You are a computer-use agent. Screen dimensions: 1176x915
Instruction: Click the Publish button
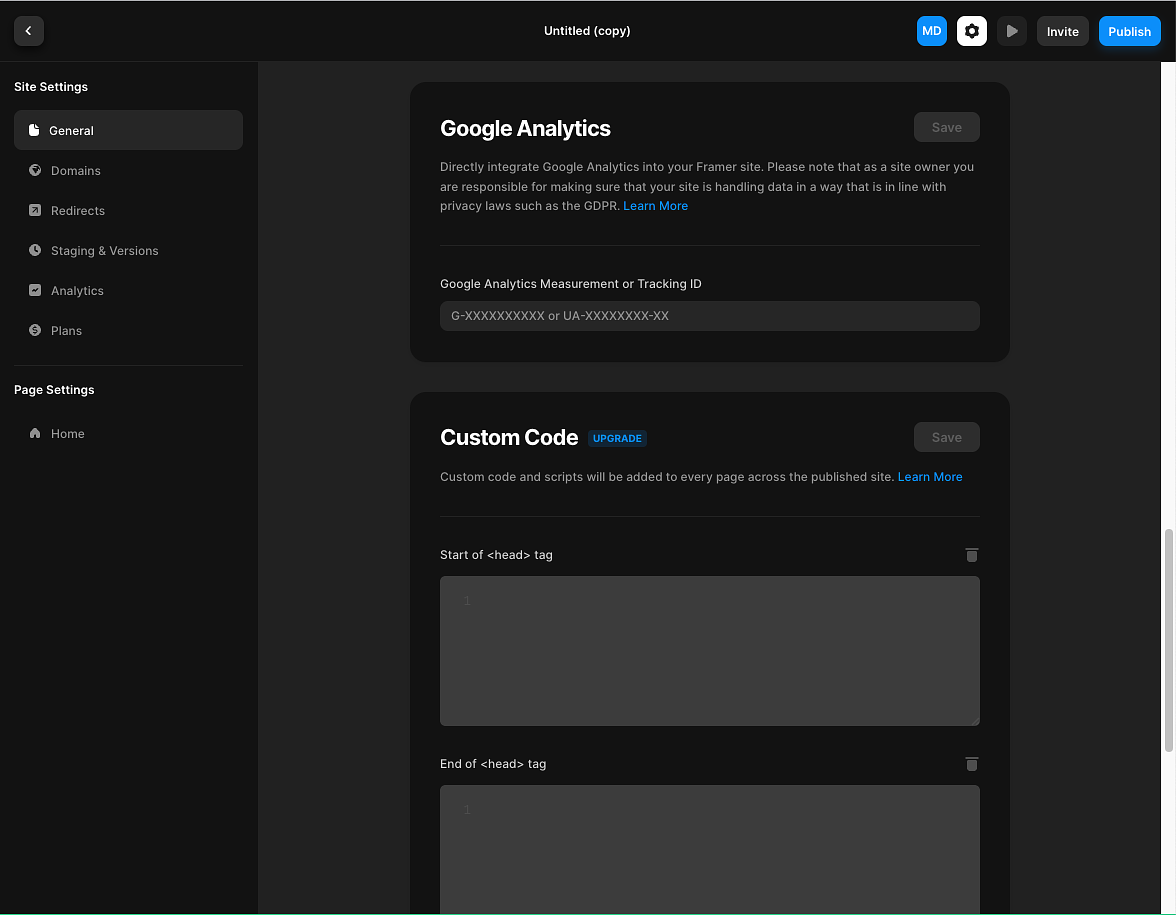(1129, 31)
